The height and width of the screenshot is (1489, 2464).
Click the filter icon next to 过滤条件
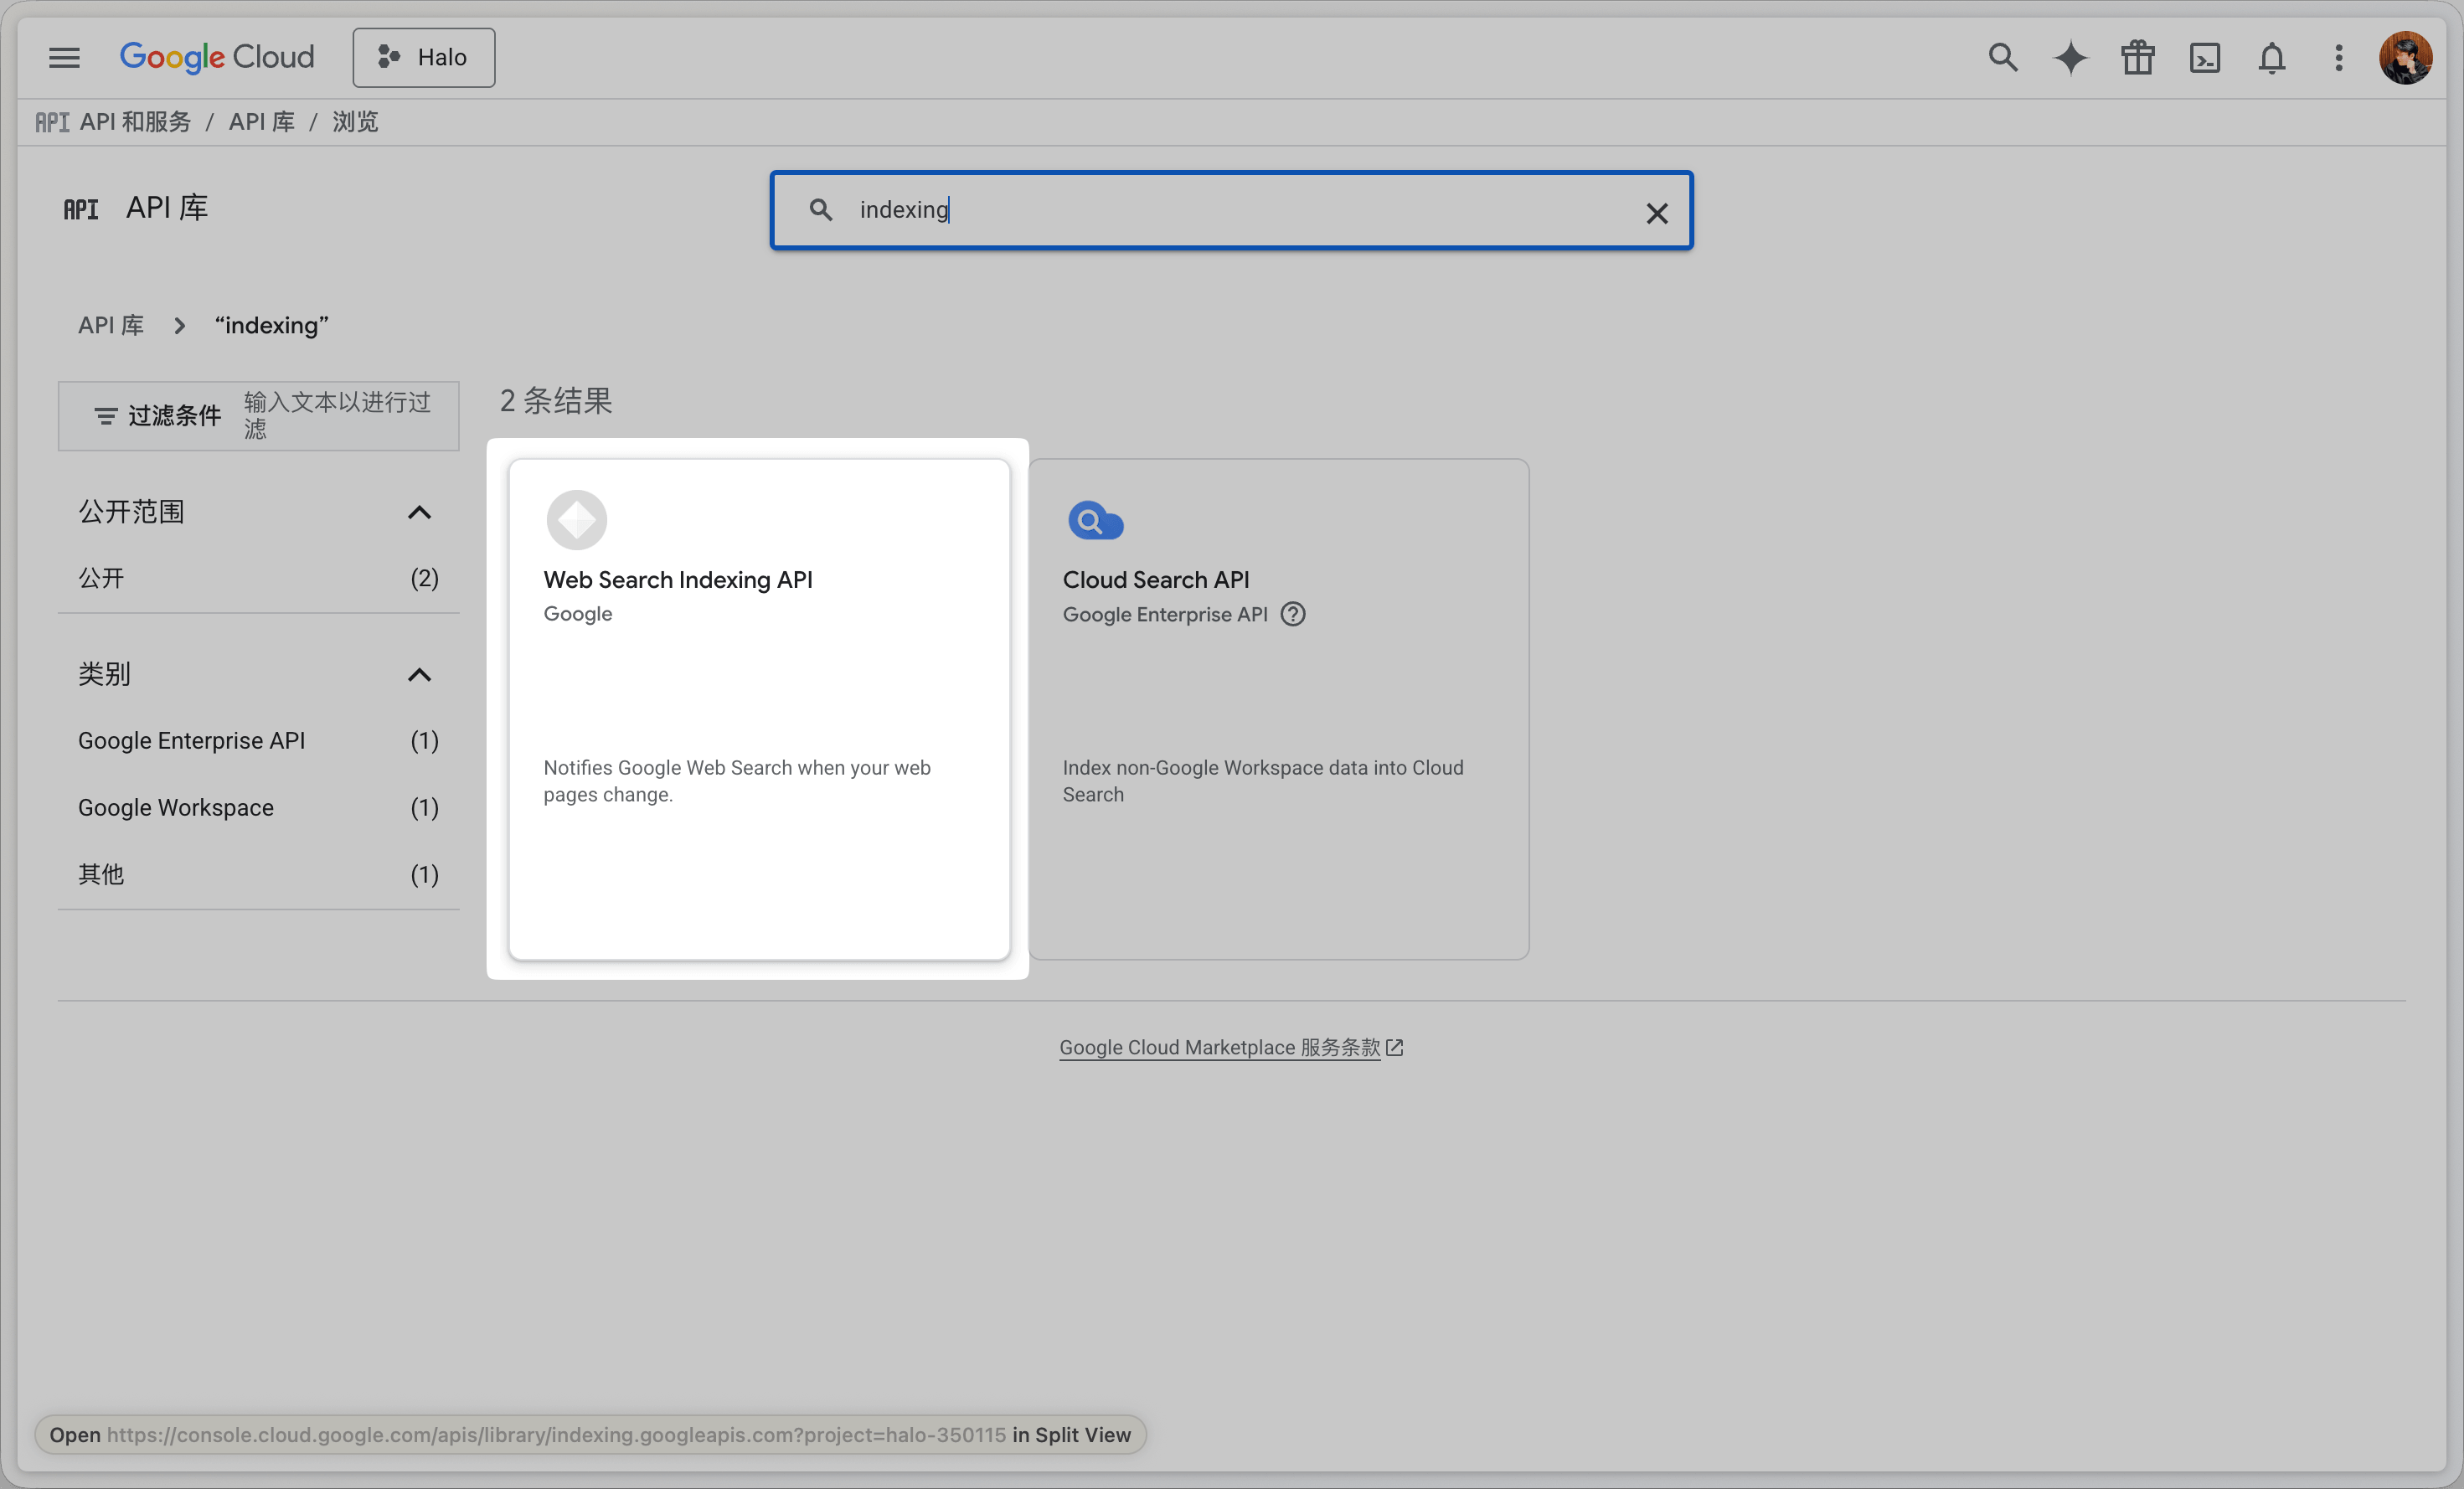(106, 416)
